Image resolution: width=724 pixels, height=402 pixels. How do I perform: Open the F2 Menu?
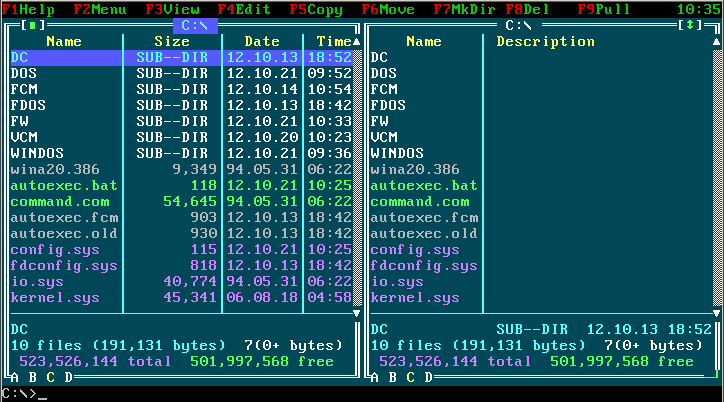click(100, 8)
